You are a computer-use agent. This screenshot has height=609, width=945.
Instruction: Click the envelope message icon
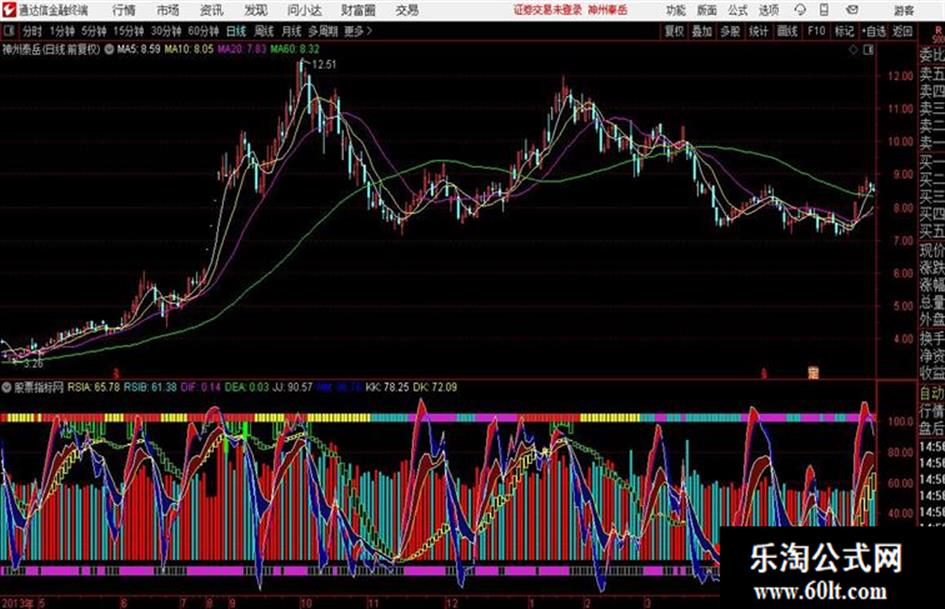(852, 10)
